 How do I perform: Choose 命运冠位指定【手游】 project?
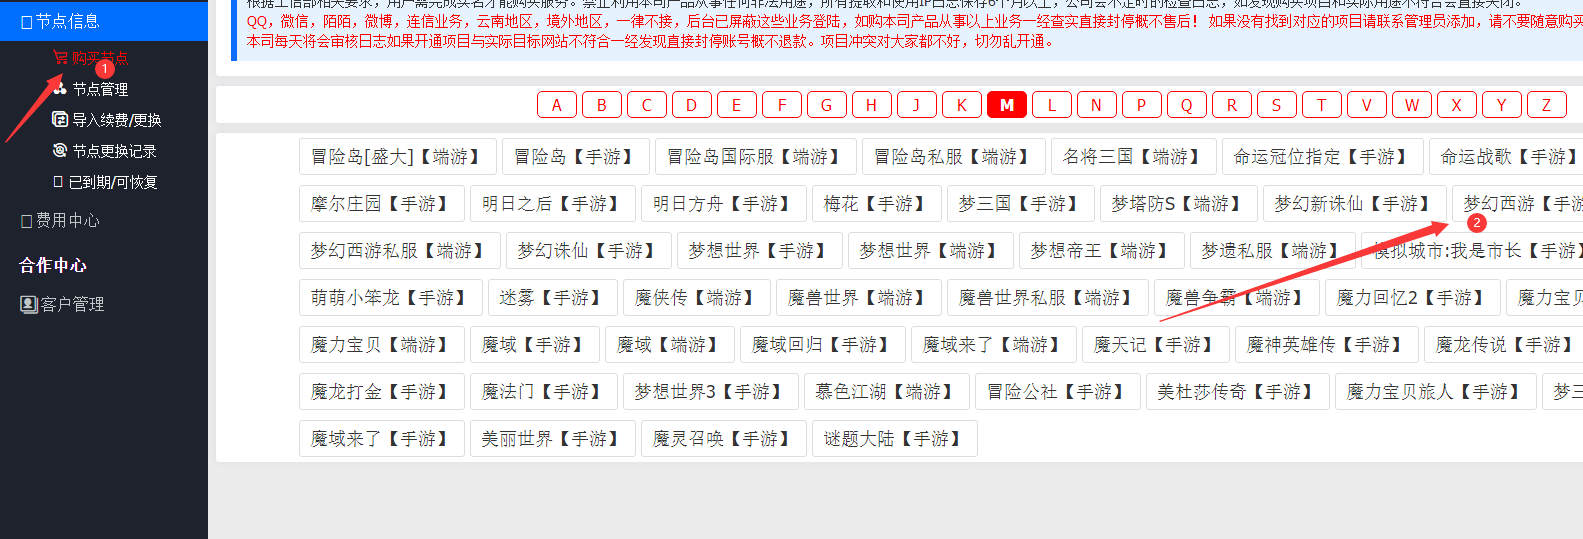coord(1323,157)
